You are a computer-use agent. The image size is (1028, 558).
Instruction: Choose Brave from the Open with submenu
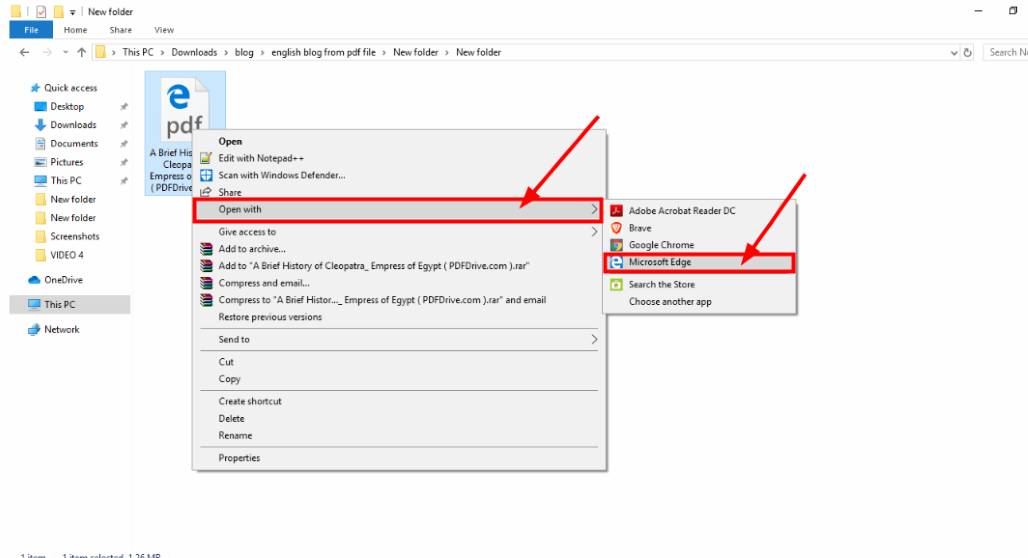point(640,228)
